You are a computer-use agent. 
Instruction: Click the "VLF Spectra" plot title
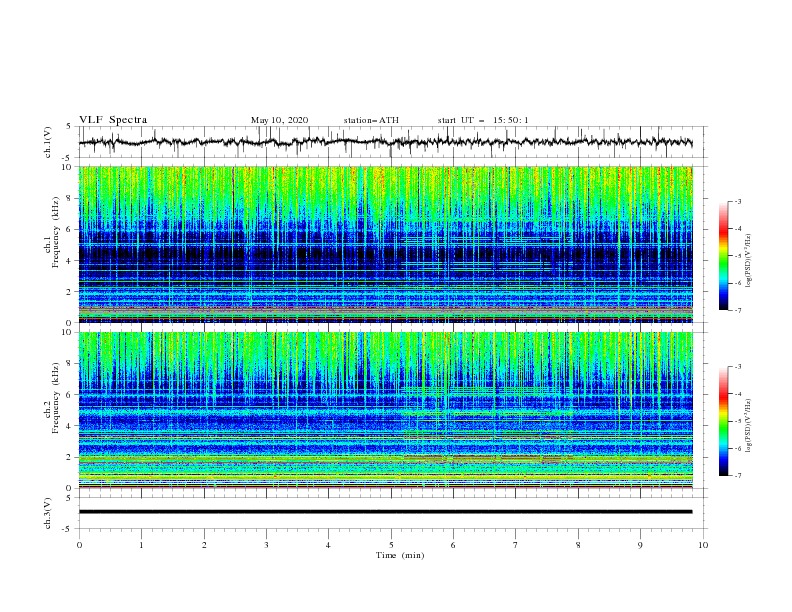click(x=113, y=120)
